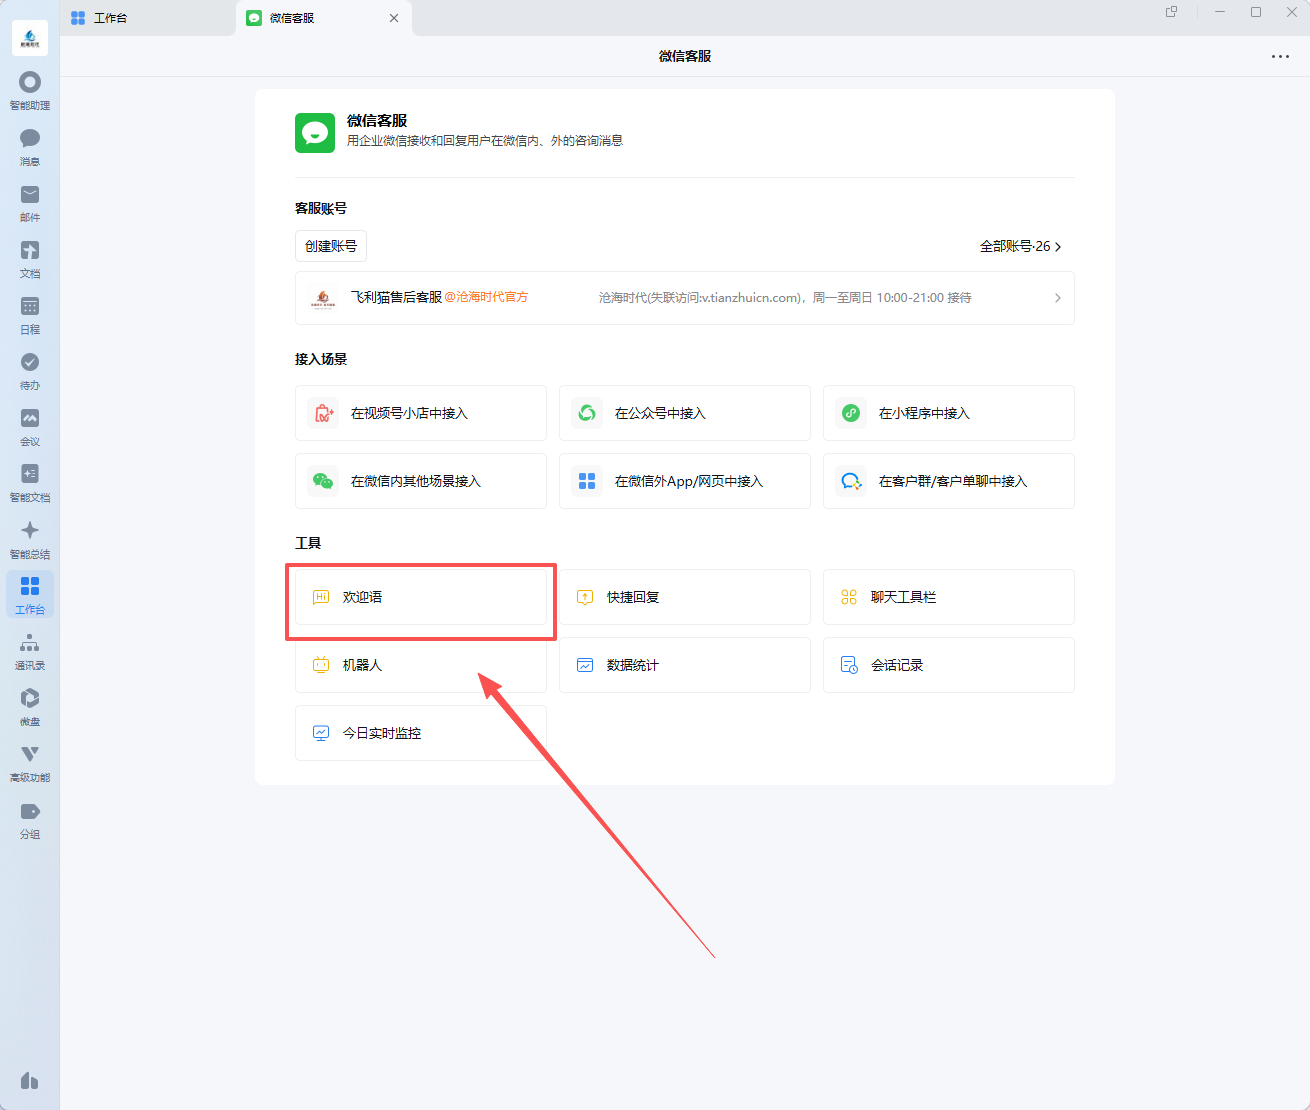
Task: Open 智能文档 in the sidebar
Action: [x=30, y=482]
